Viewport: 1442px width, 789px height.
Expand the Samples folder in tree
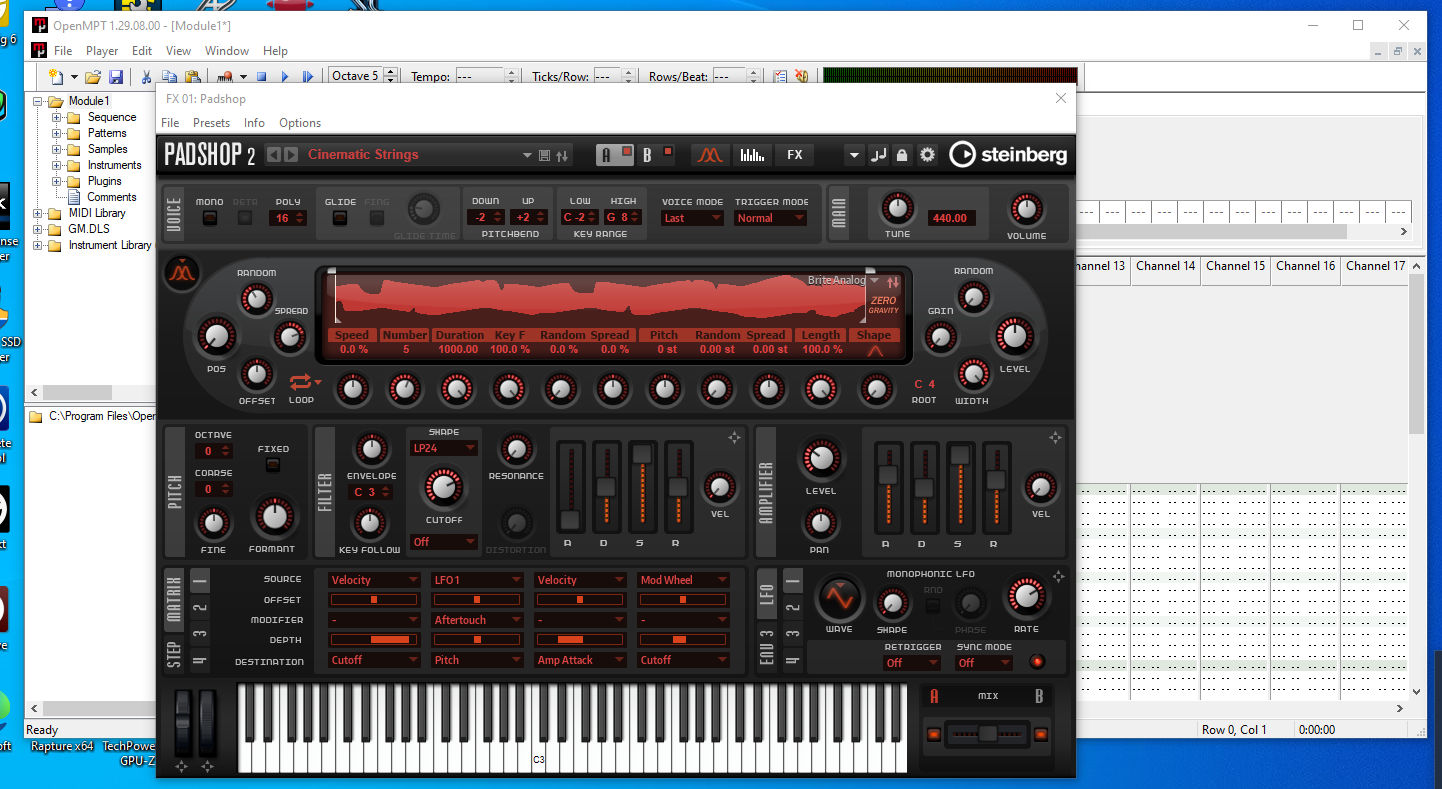pos(57,149)
